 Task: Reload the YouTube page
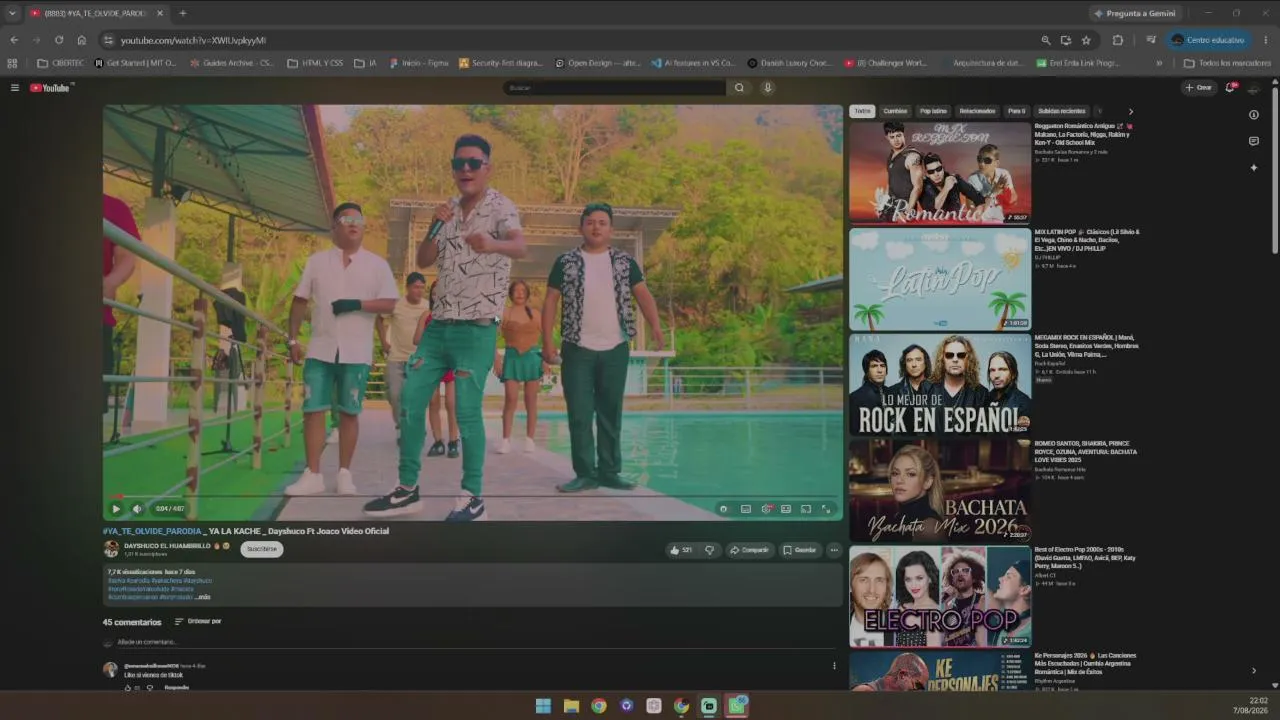point(59,40)
